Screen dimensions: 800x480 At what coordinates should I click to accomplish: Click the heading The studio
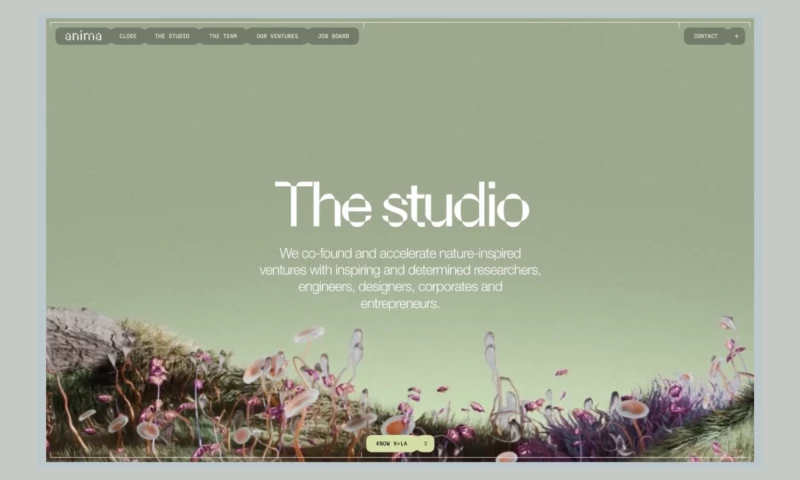[402, 205]
